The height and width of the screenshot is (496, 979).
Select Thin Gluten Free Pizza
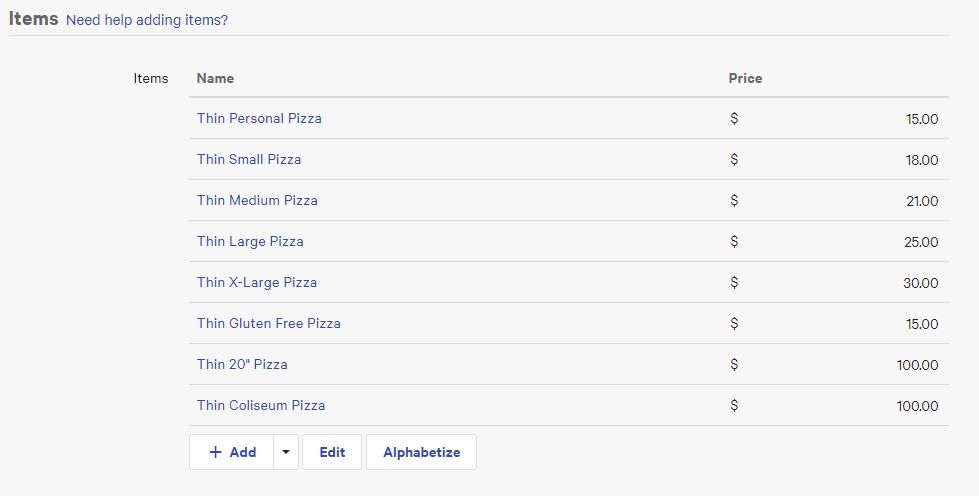(269, 323)
